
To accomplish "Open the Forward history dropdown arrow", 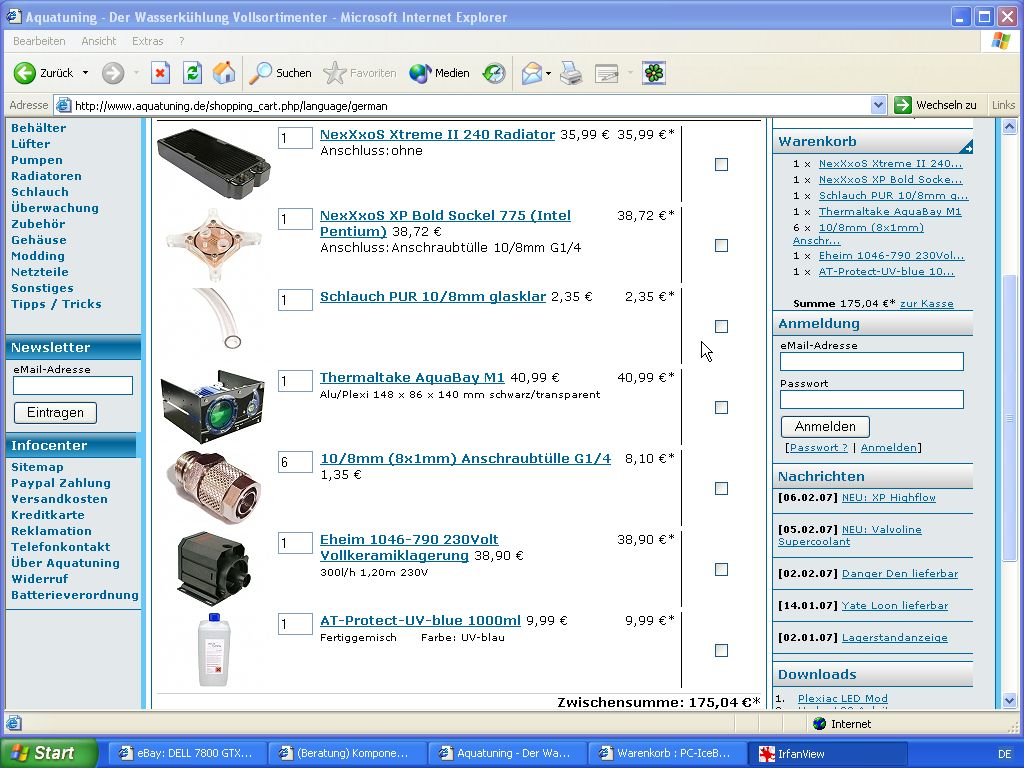I will coord(136,73).
